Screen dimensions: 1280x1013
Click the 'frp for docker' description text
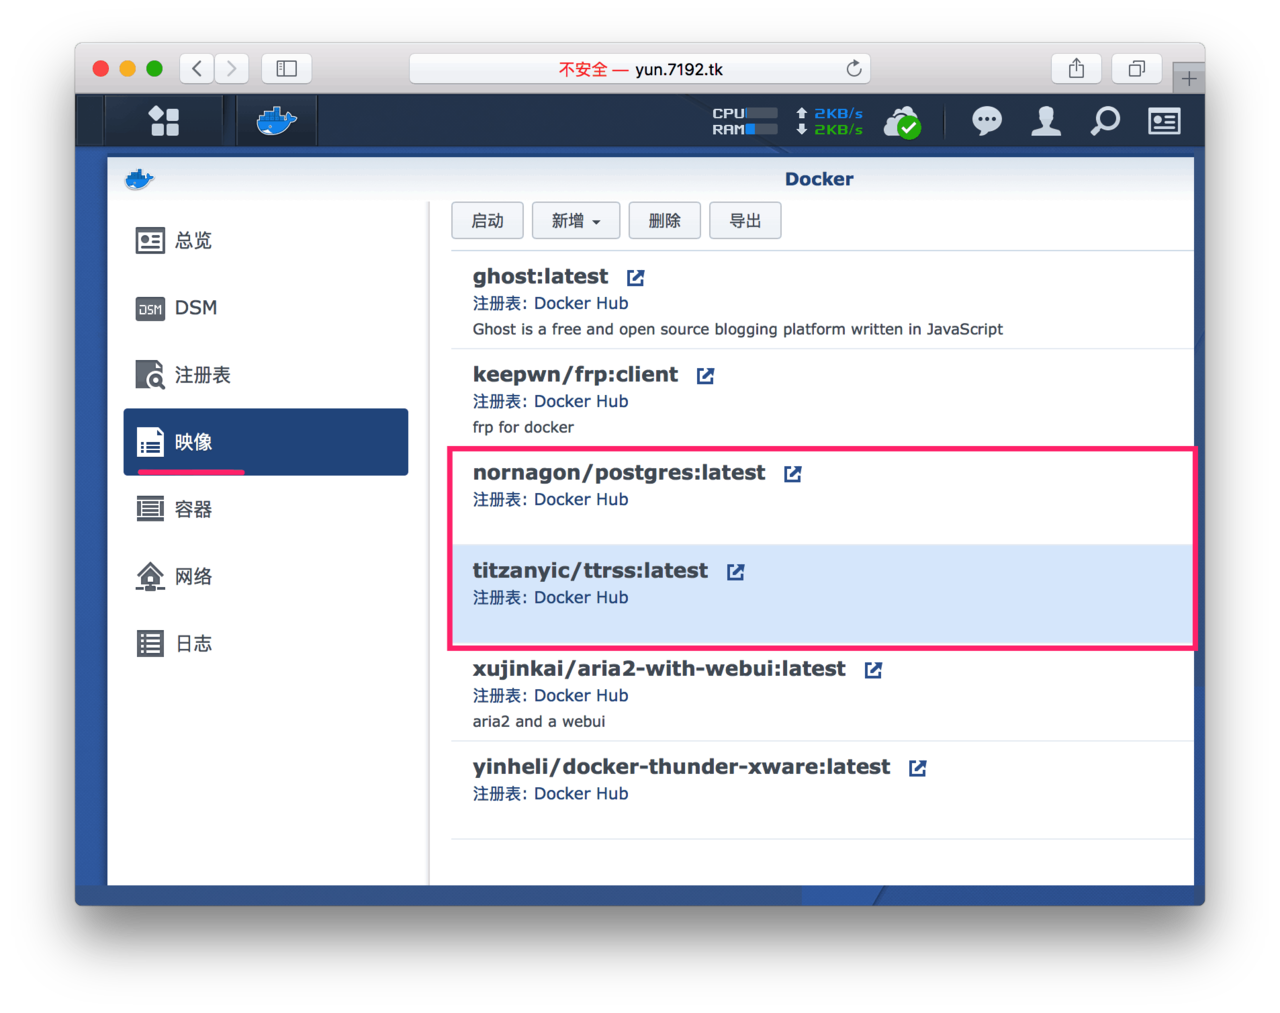tap(523, 427)
